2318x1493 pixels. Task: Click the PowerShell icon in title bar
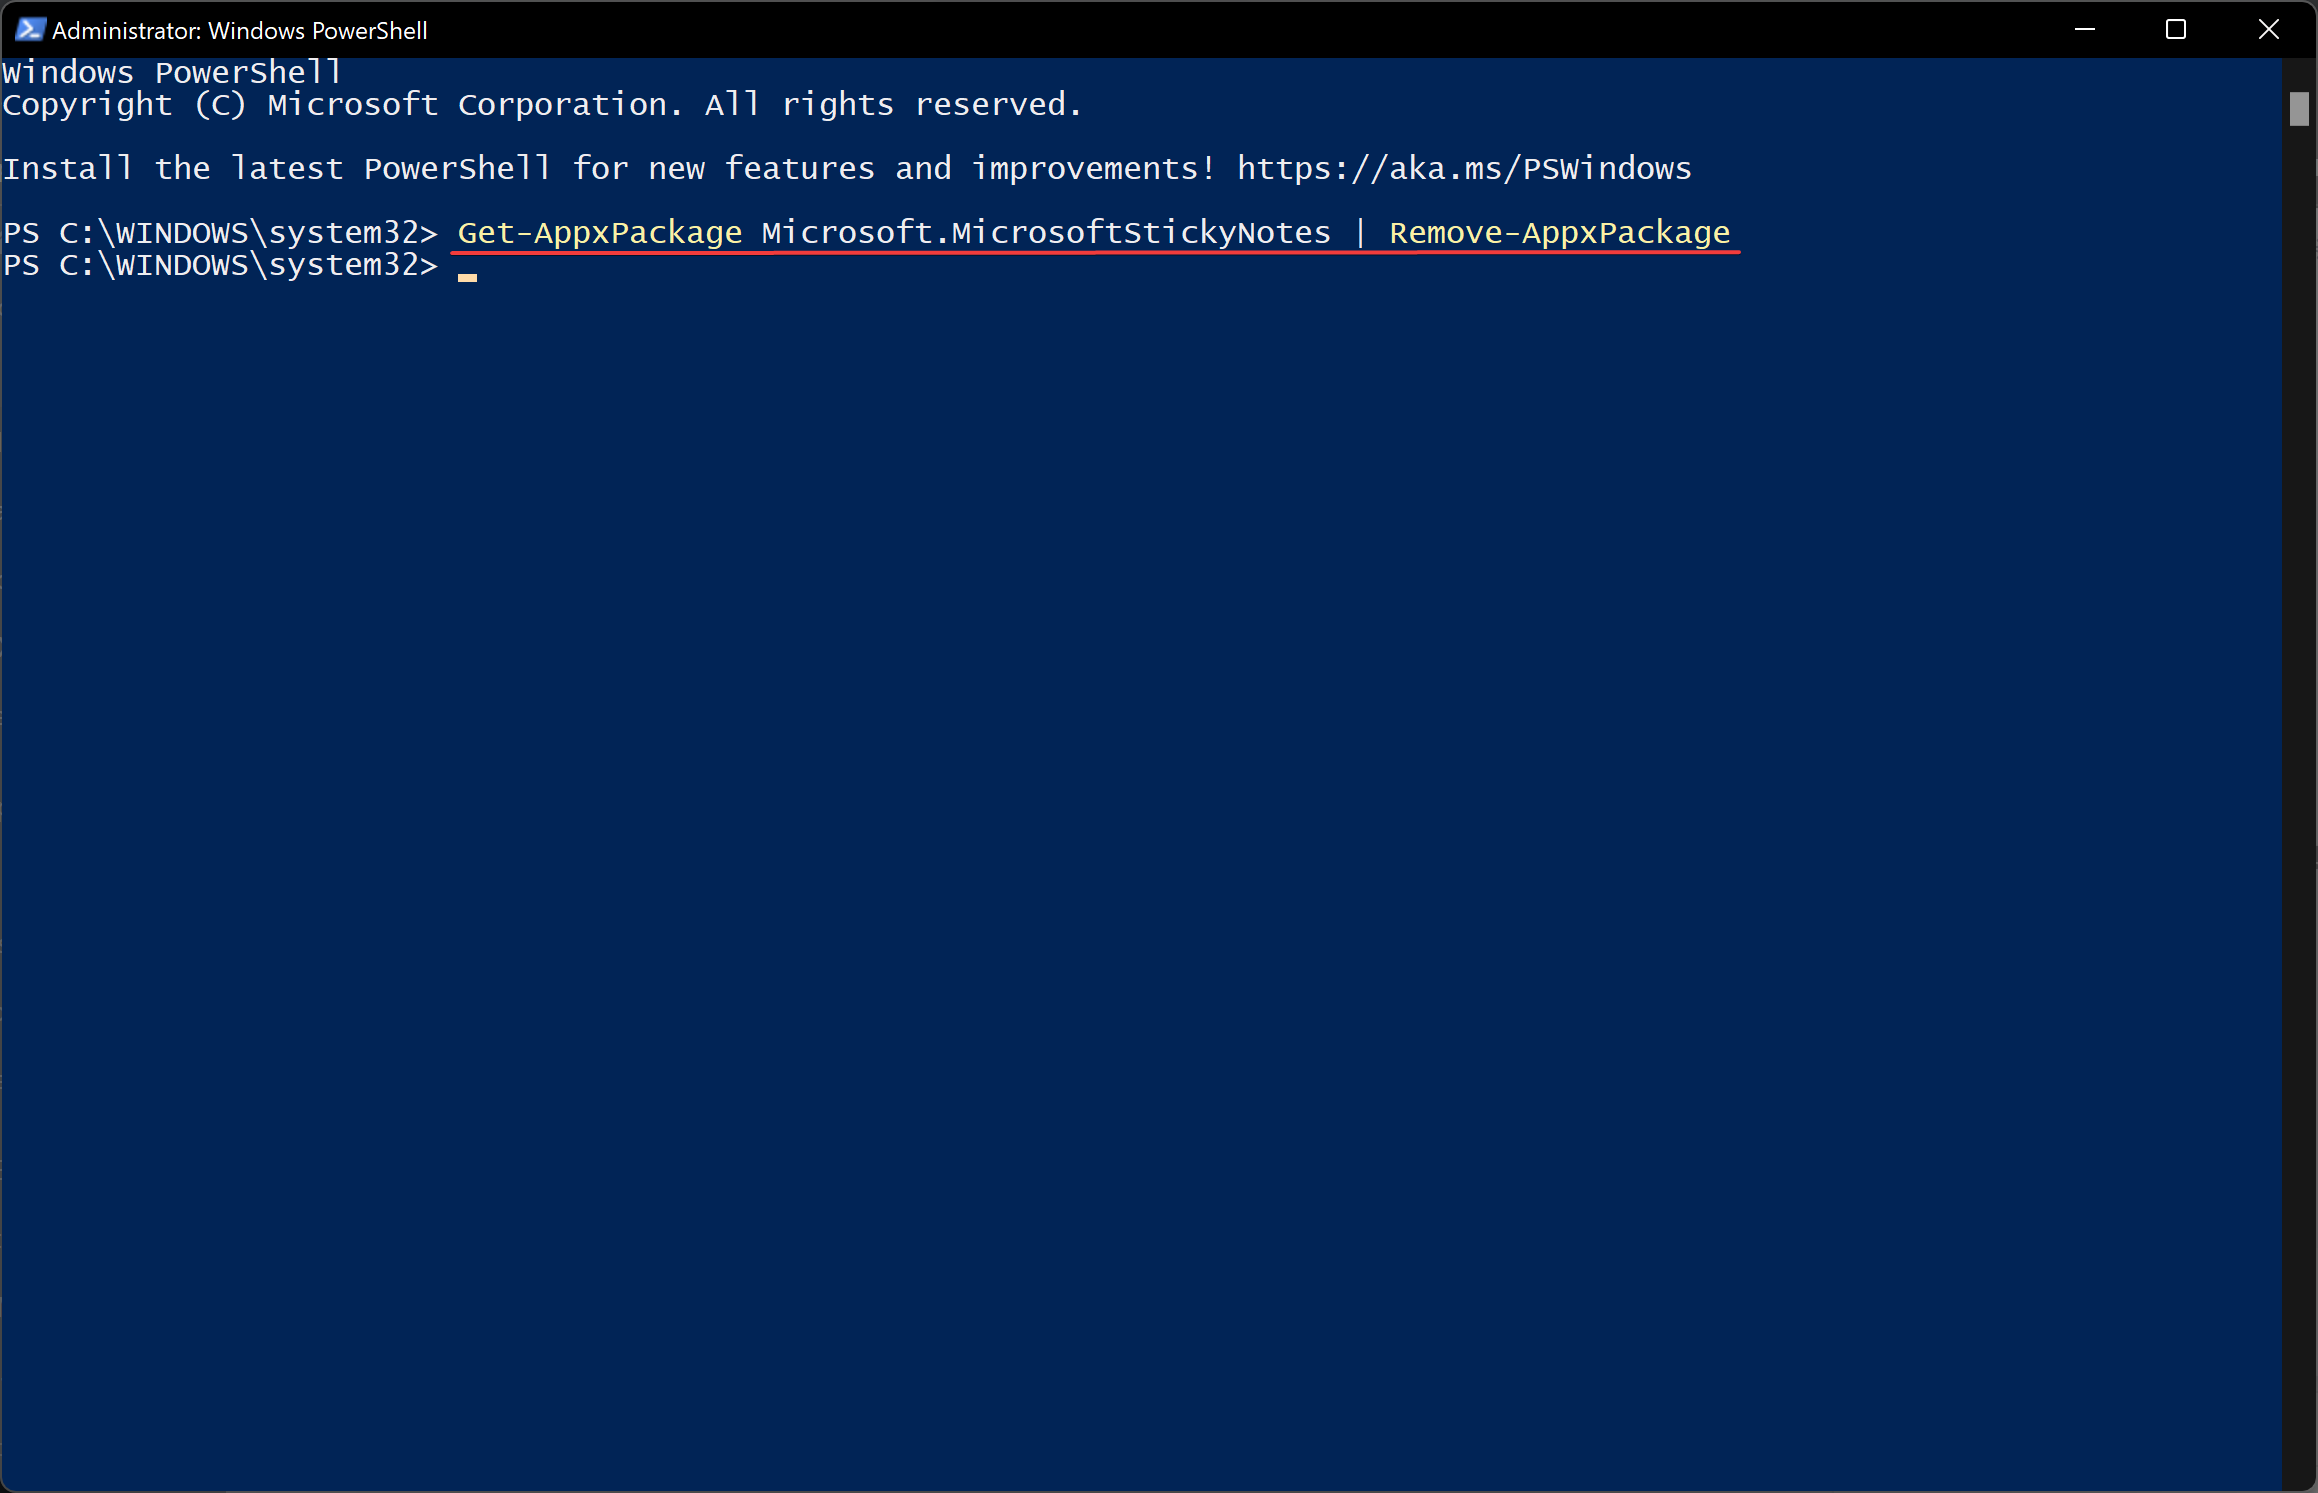(30, 30)
